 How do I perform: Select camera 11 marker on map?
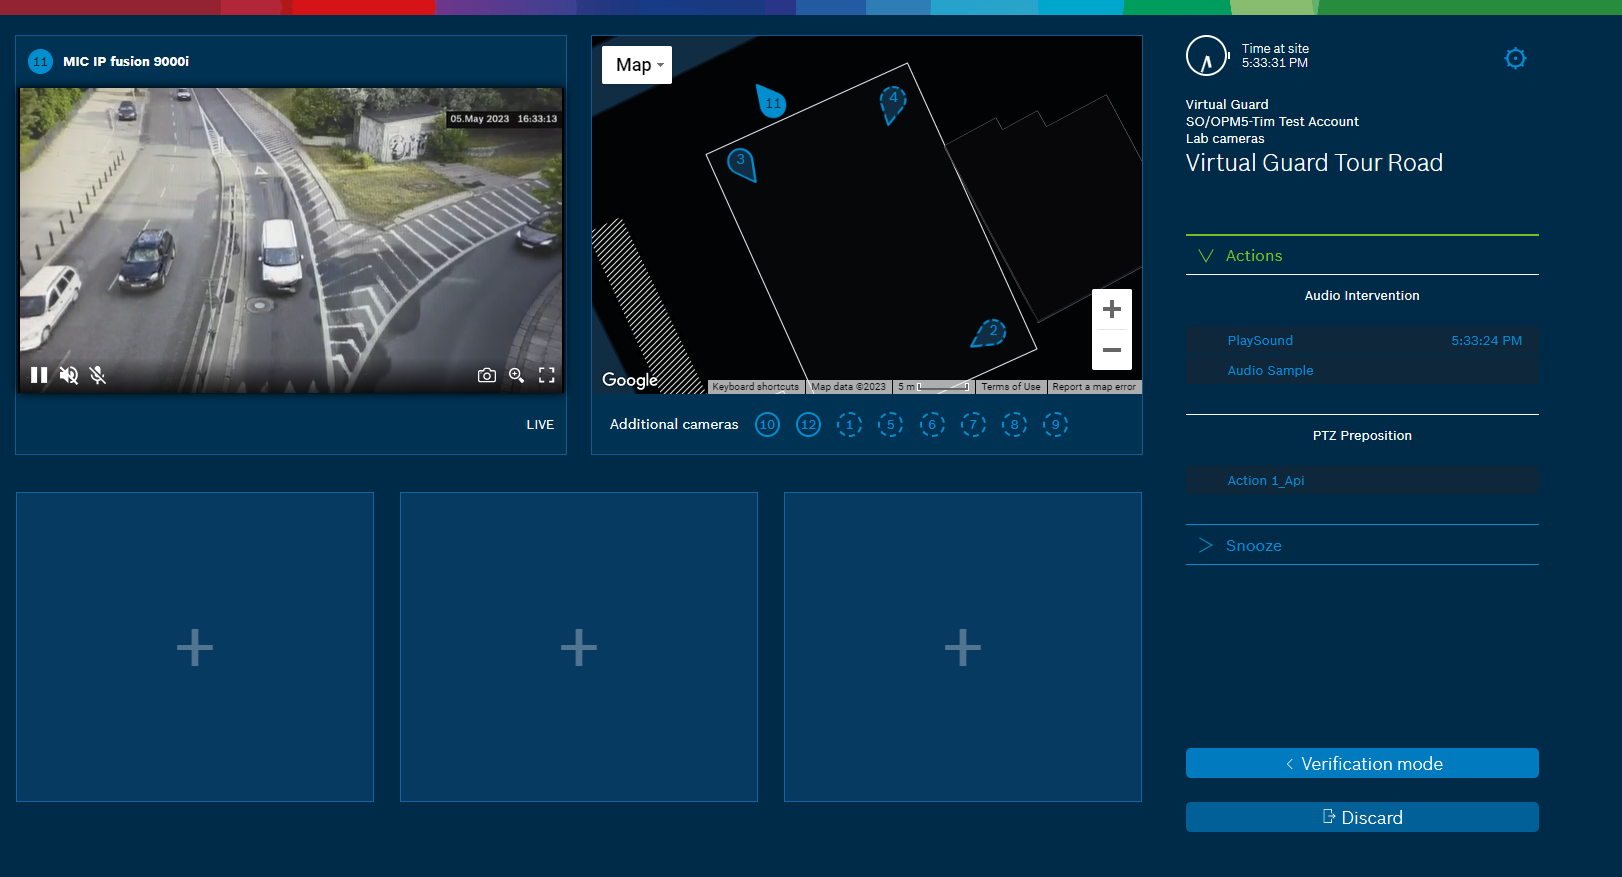click(x=771, y=102)
